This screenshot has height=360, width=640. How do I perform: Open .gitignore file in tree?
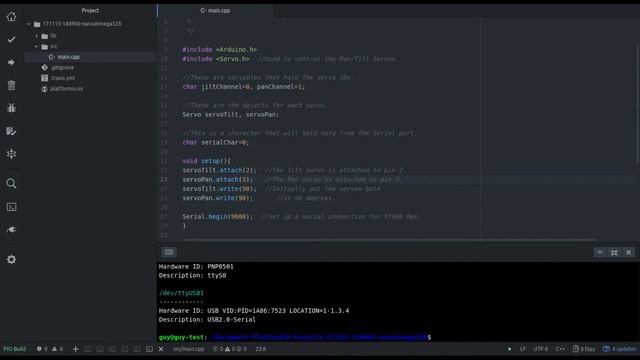tap(62, 68)
